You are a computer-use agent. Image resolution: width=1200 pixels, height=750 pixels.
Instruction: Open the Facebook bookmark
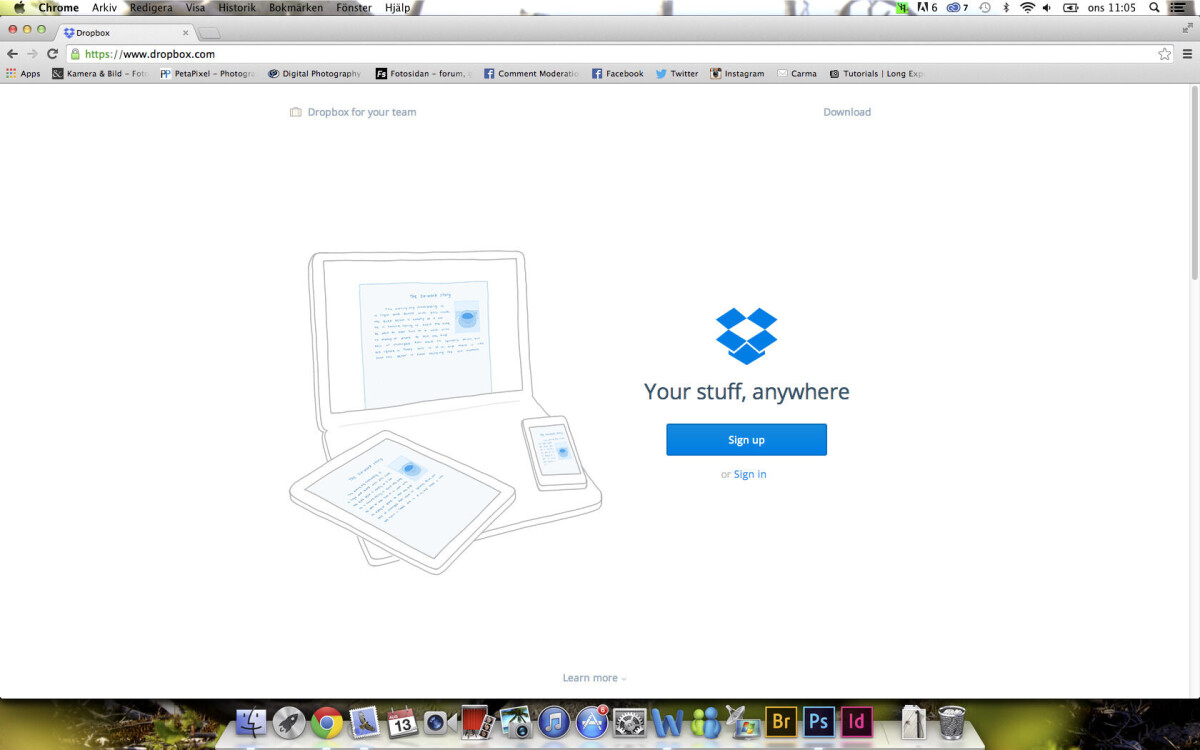[617, 74]
